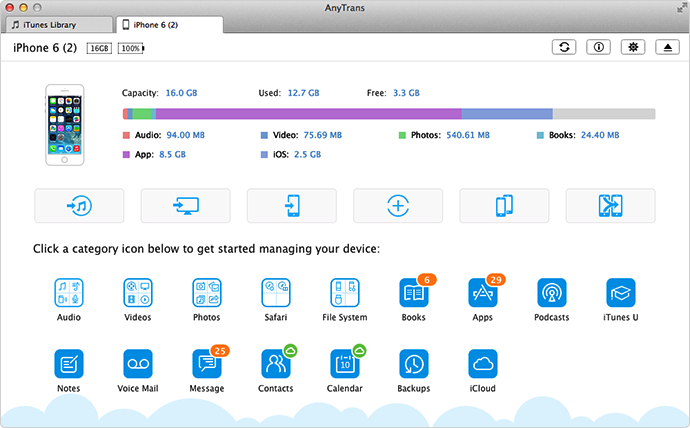The image size is (690, 428).
Task: Open the Apps category
Action: click(483, 293)
